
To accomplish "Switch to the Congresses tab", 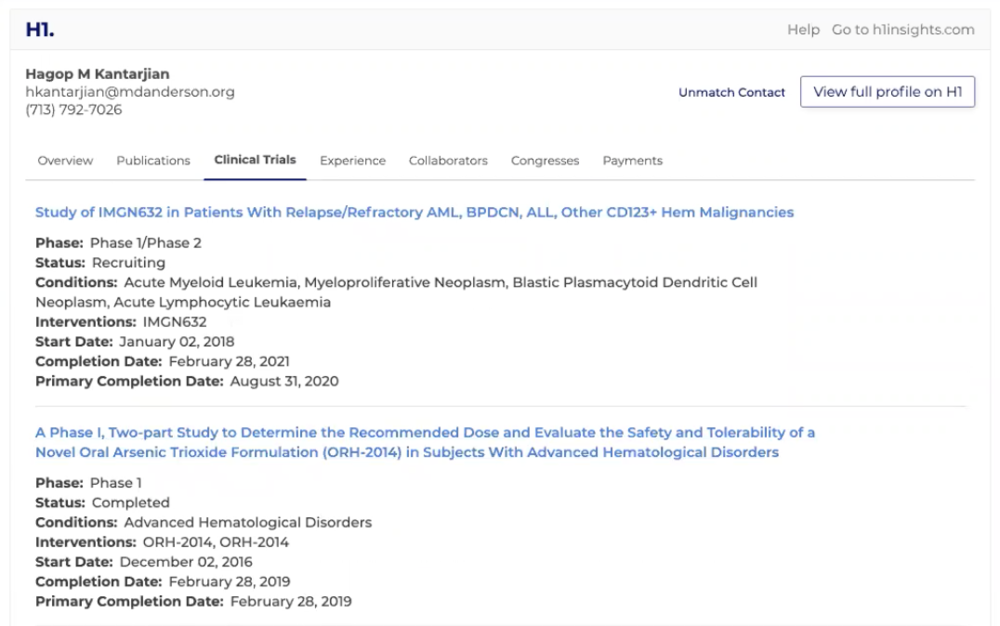I will 545,161.
